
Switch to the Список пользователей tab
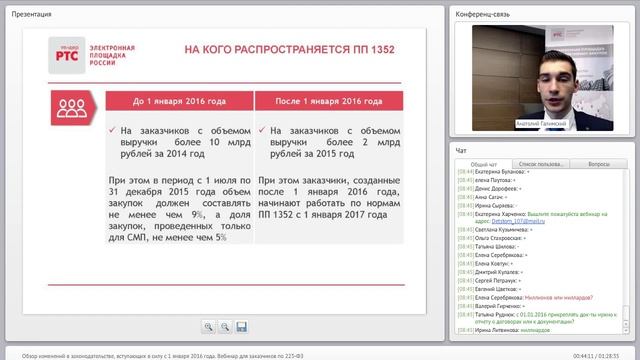point(540,164)
